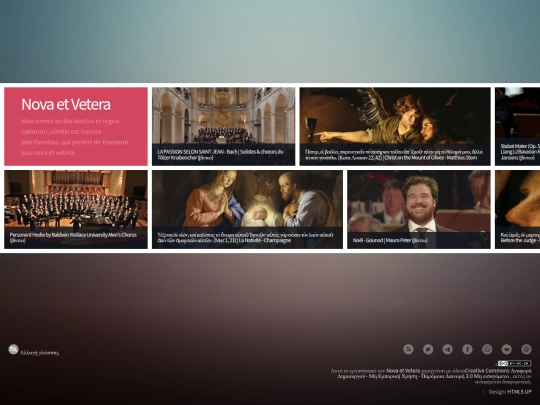This screenshot has height=405, width=540.
Task: Open La Nativité Champaigne painting tile
Action: (x=247, y=209)
